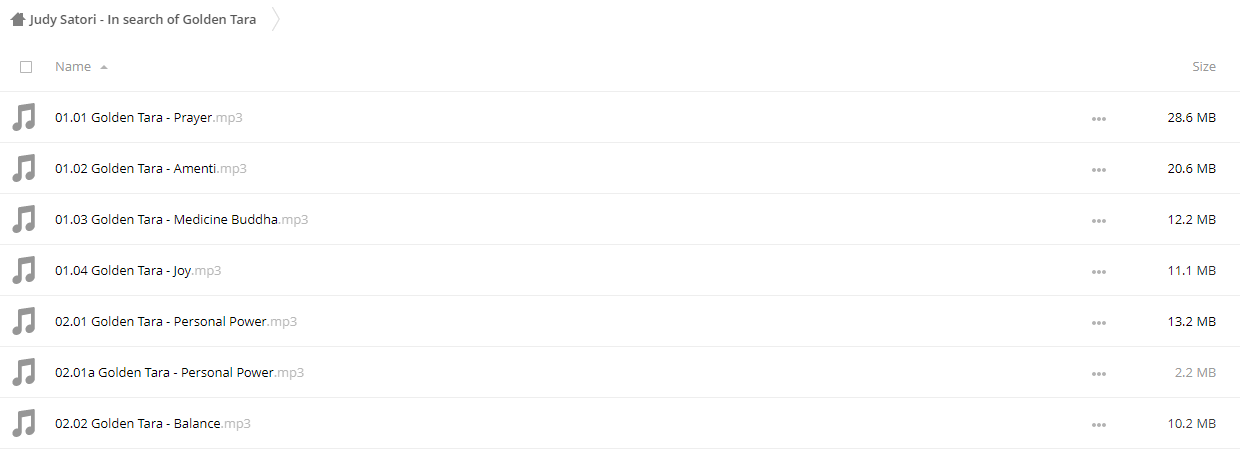The width and height of the screenshot is (1240, 450).
Task: Sort files by the Size column
Action: [1204, 66]
